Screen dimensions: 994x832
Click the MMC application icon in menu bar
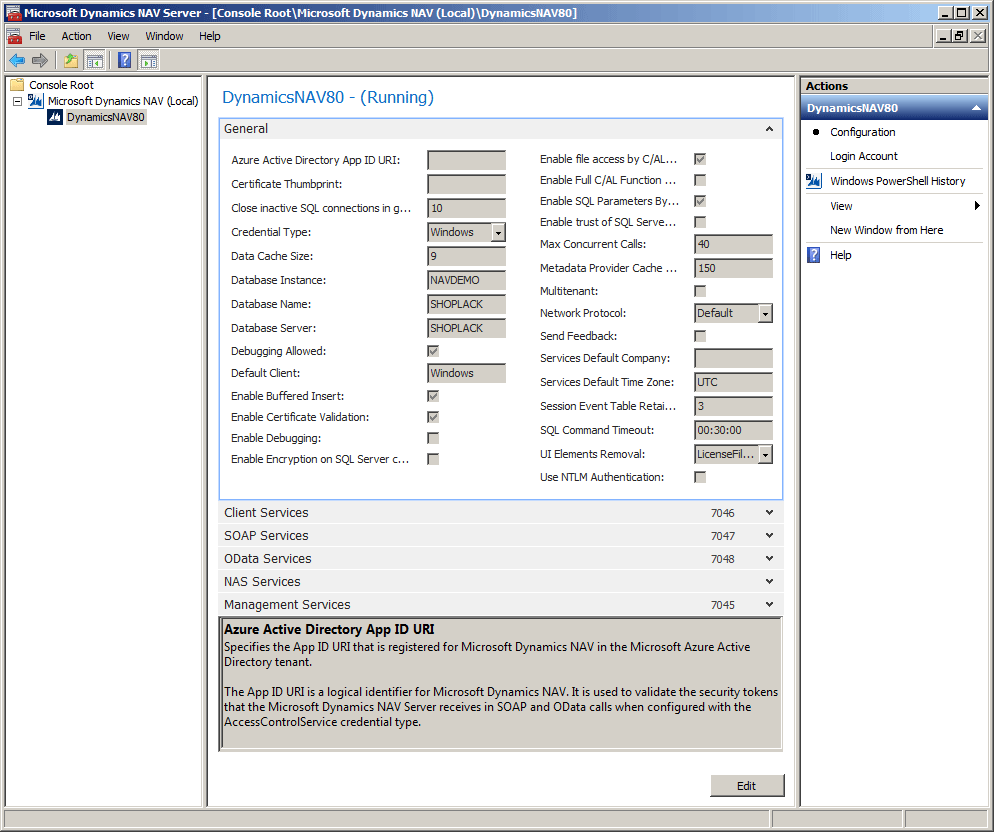point(14,36)
